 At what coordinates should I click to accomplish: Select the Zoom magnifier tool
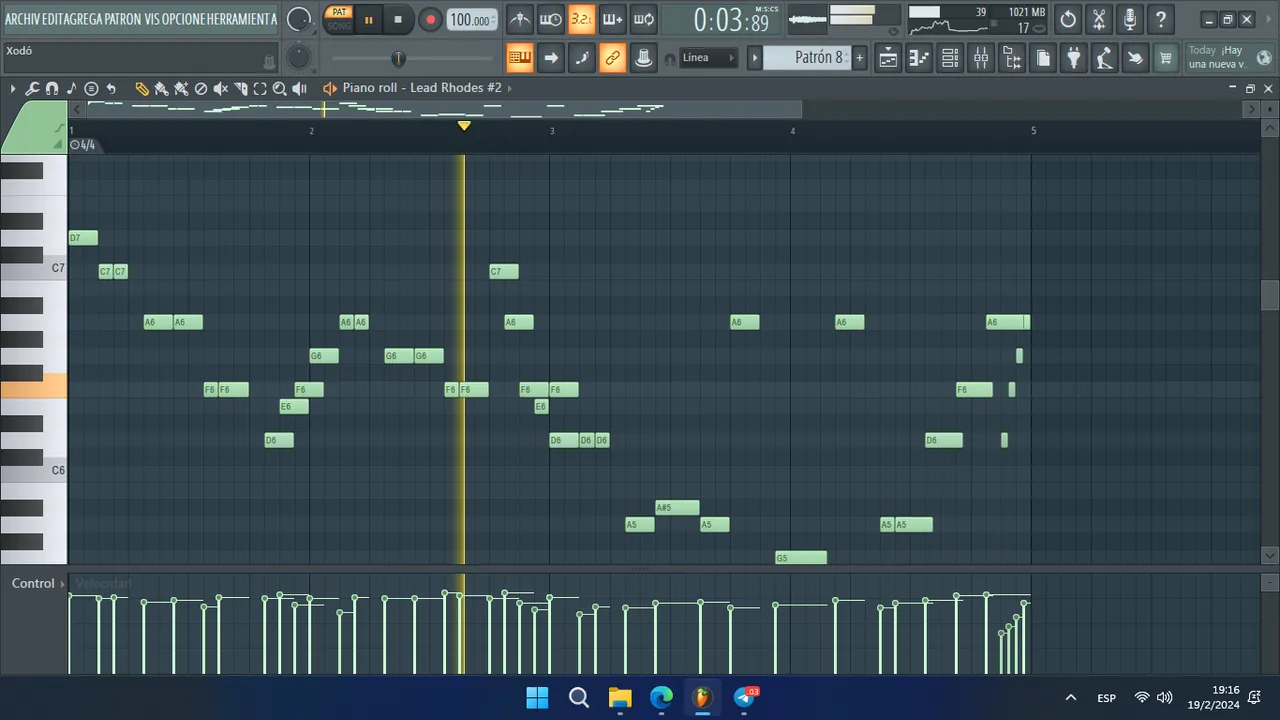[280, 88]
